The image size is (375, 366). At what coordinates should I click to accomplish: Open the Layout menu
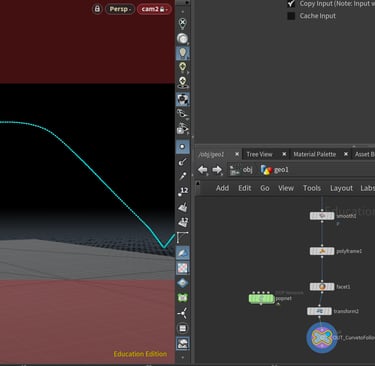pyautogui.click(x=341, y=188)
